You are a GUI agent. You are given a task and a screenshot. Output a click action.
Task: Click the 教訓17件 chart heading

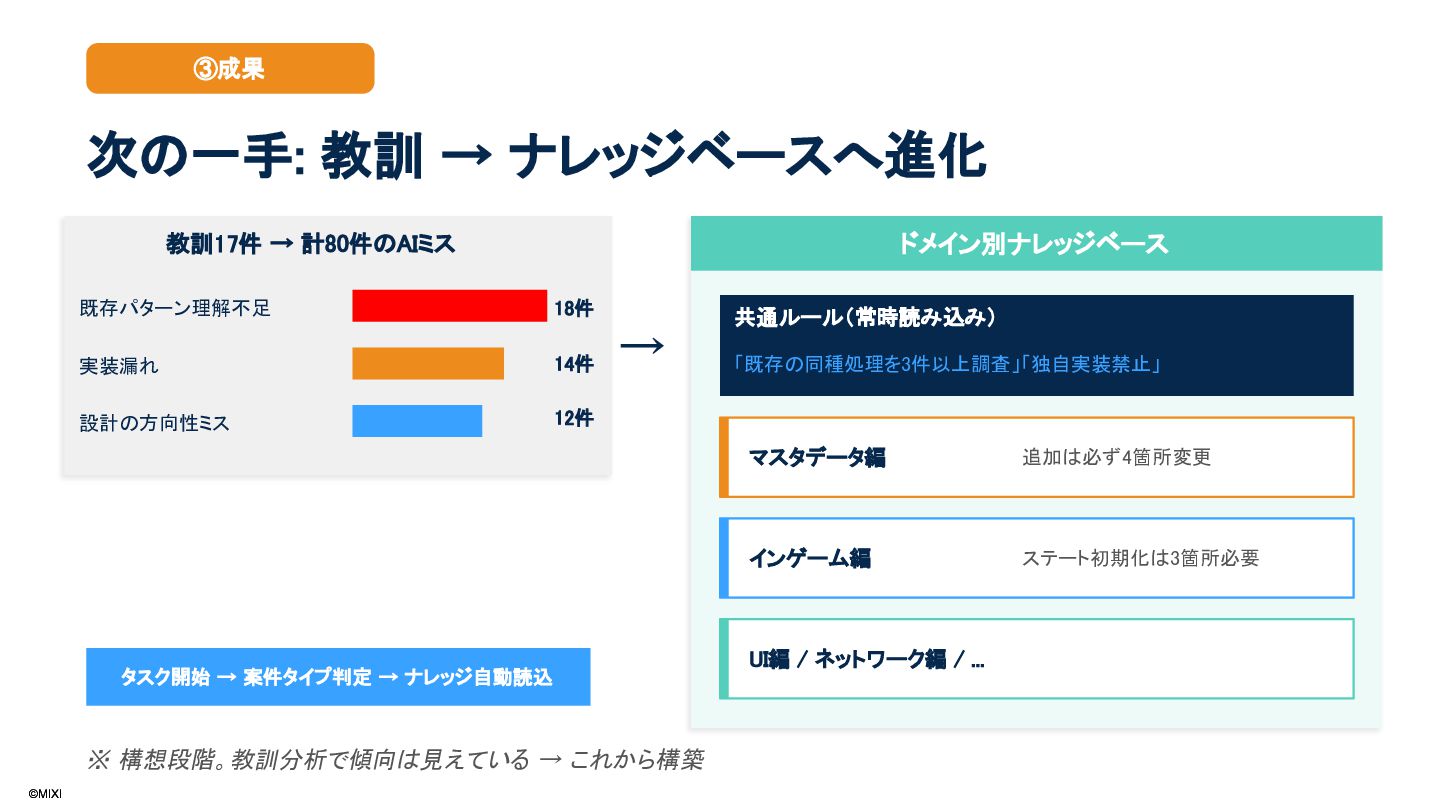[310, 244]
